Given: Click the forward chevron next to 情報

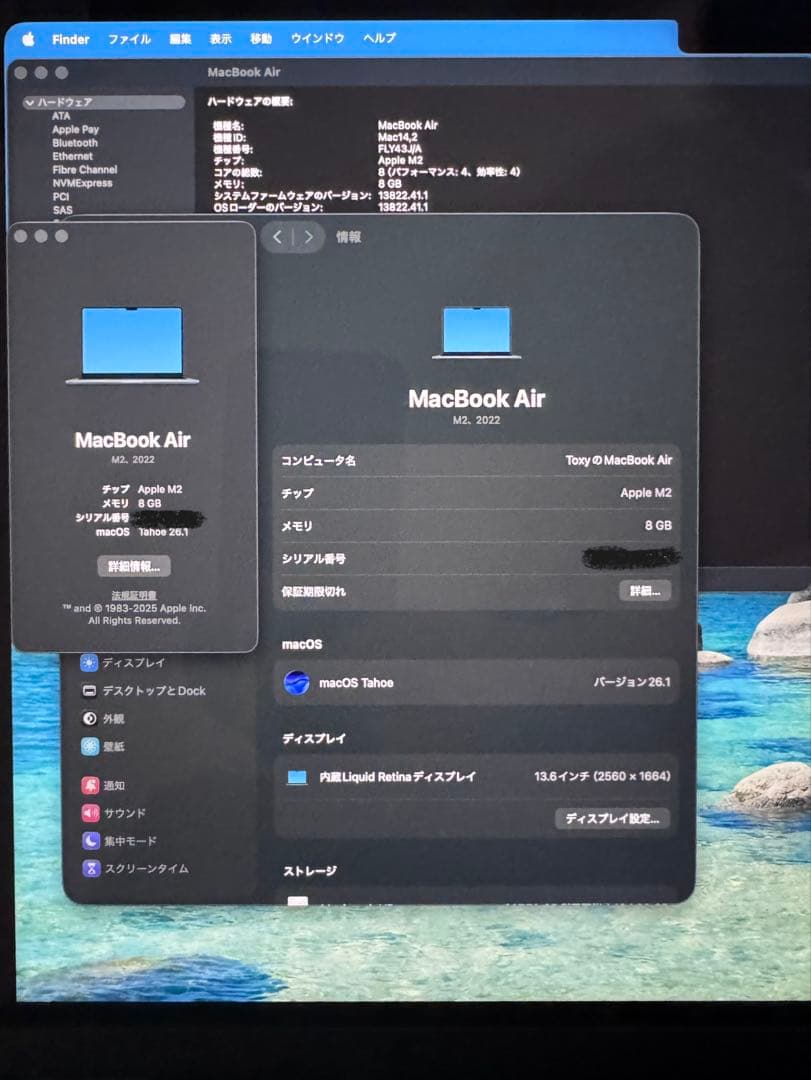Looking at the screenshot, I should point(309,237).
